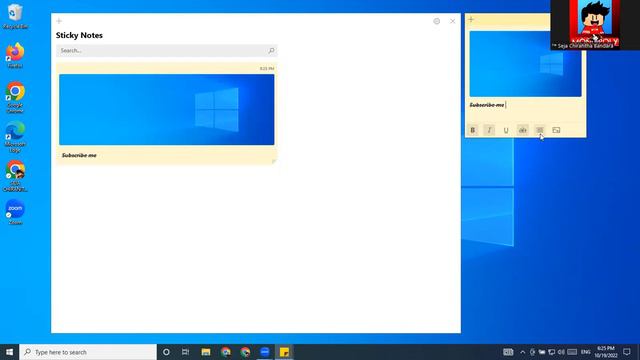Open Sticky Notes settings gear

pyautogui.click(x=437, y=21)
